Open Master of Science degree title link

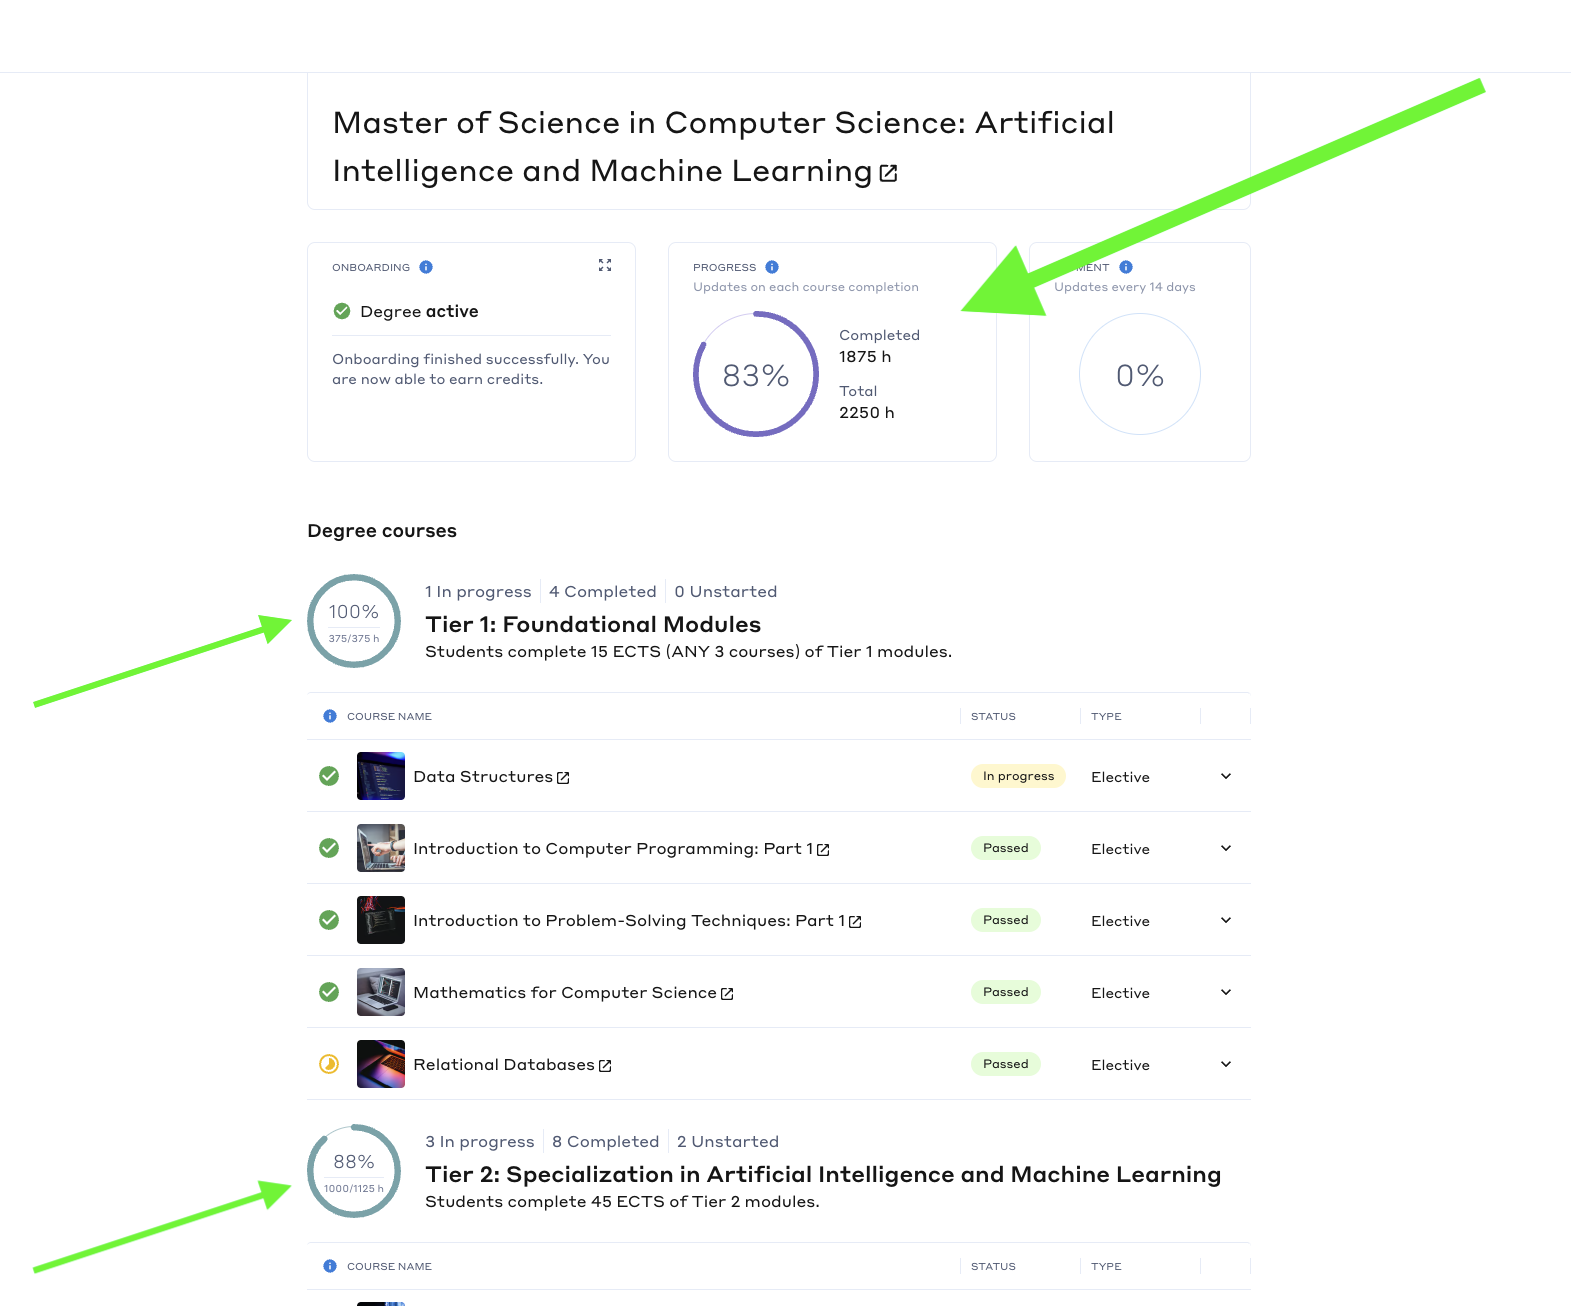tap(722, 146)
